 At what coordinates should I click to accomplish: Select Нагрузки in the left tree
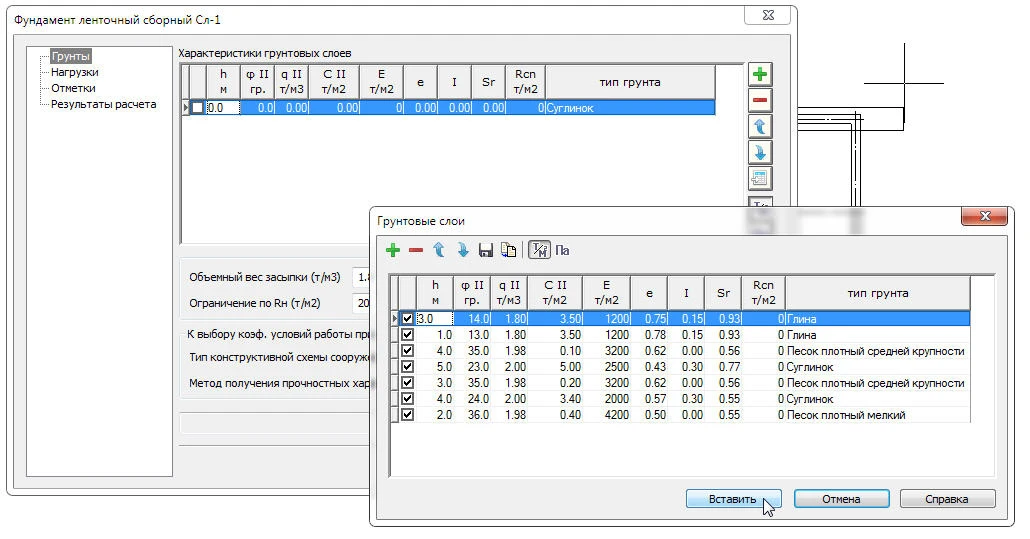point(75,72)
